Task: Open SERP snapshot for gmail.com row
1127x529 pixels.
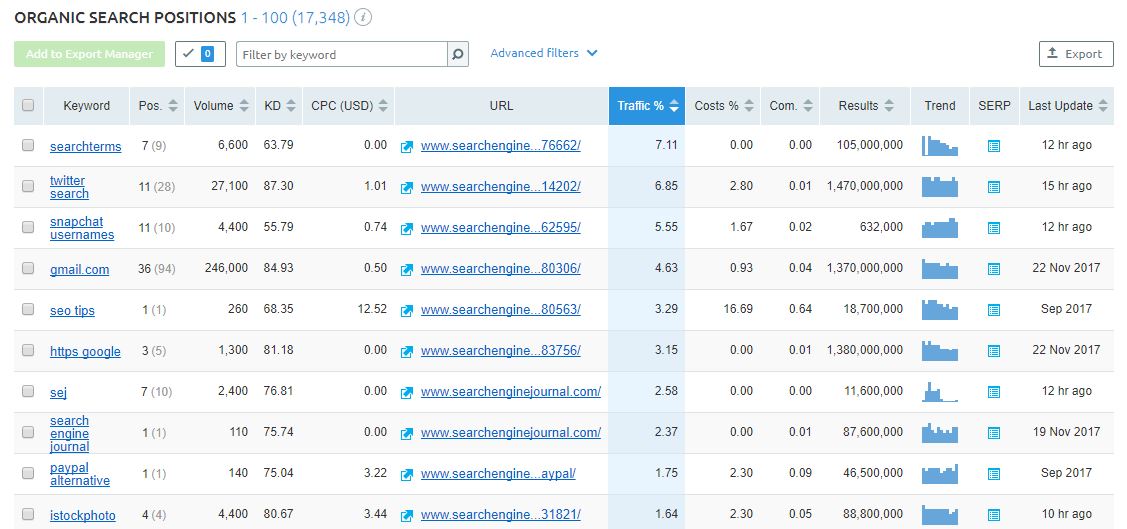Action: click(x=993, y=269)
